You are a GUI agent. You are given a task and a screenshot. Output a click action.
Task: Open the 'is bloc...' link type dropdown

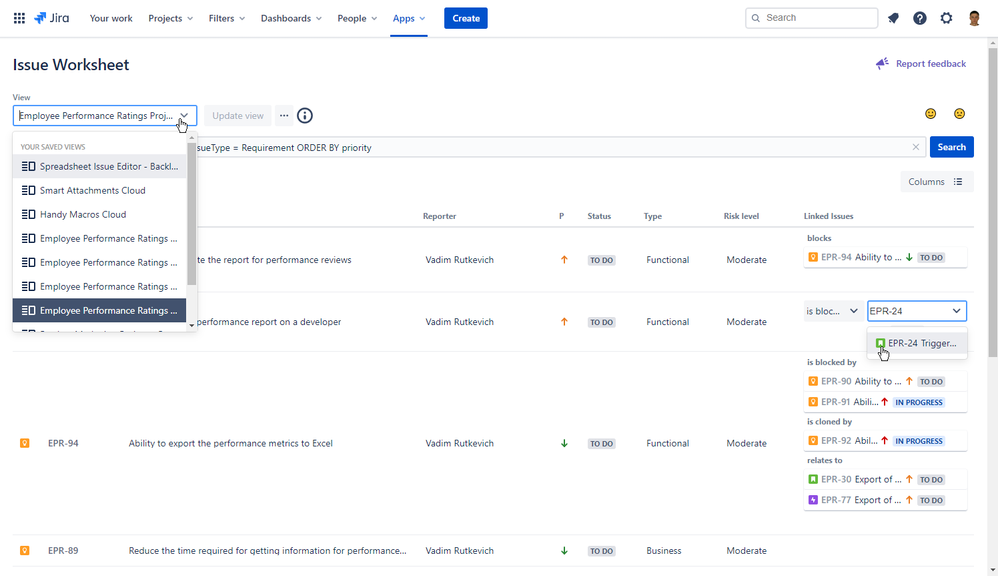(x=832, y=311)
